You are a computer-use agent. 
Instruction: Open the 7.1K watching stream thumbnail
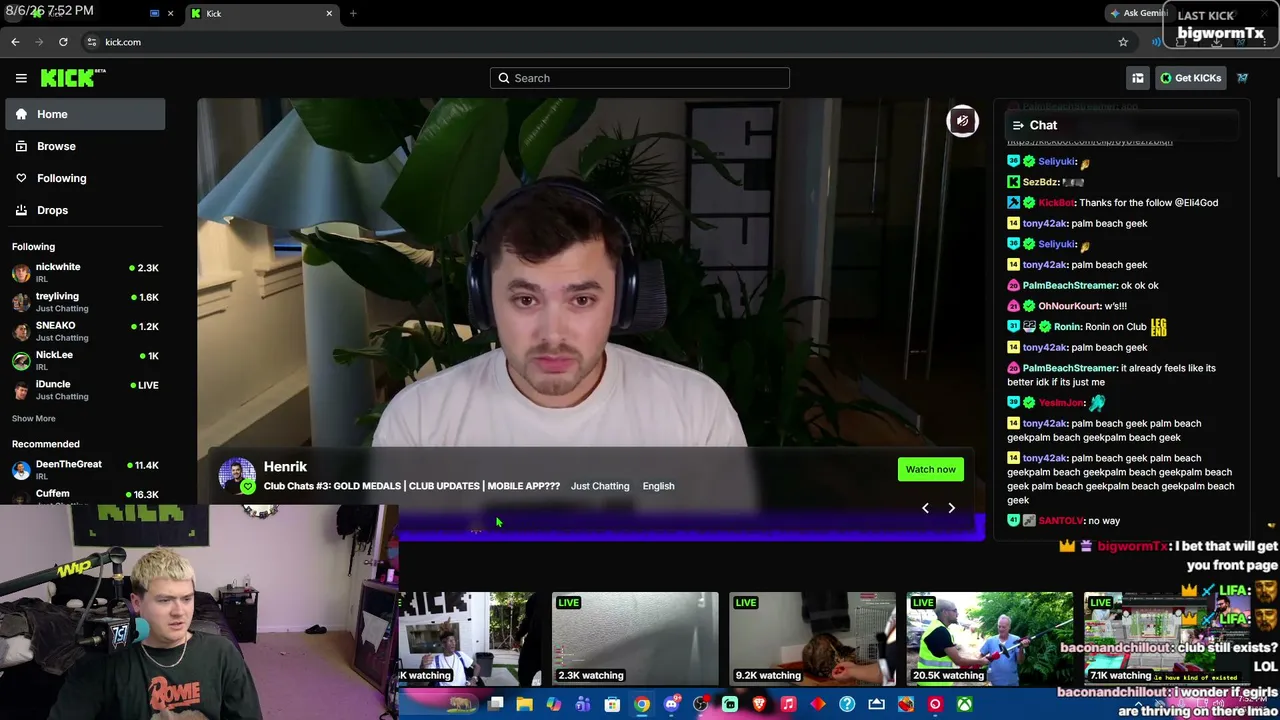pos(1166,639)
